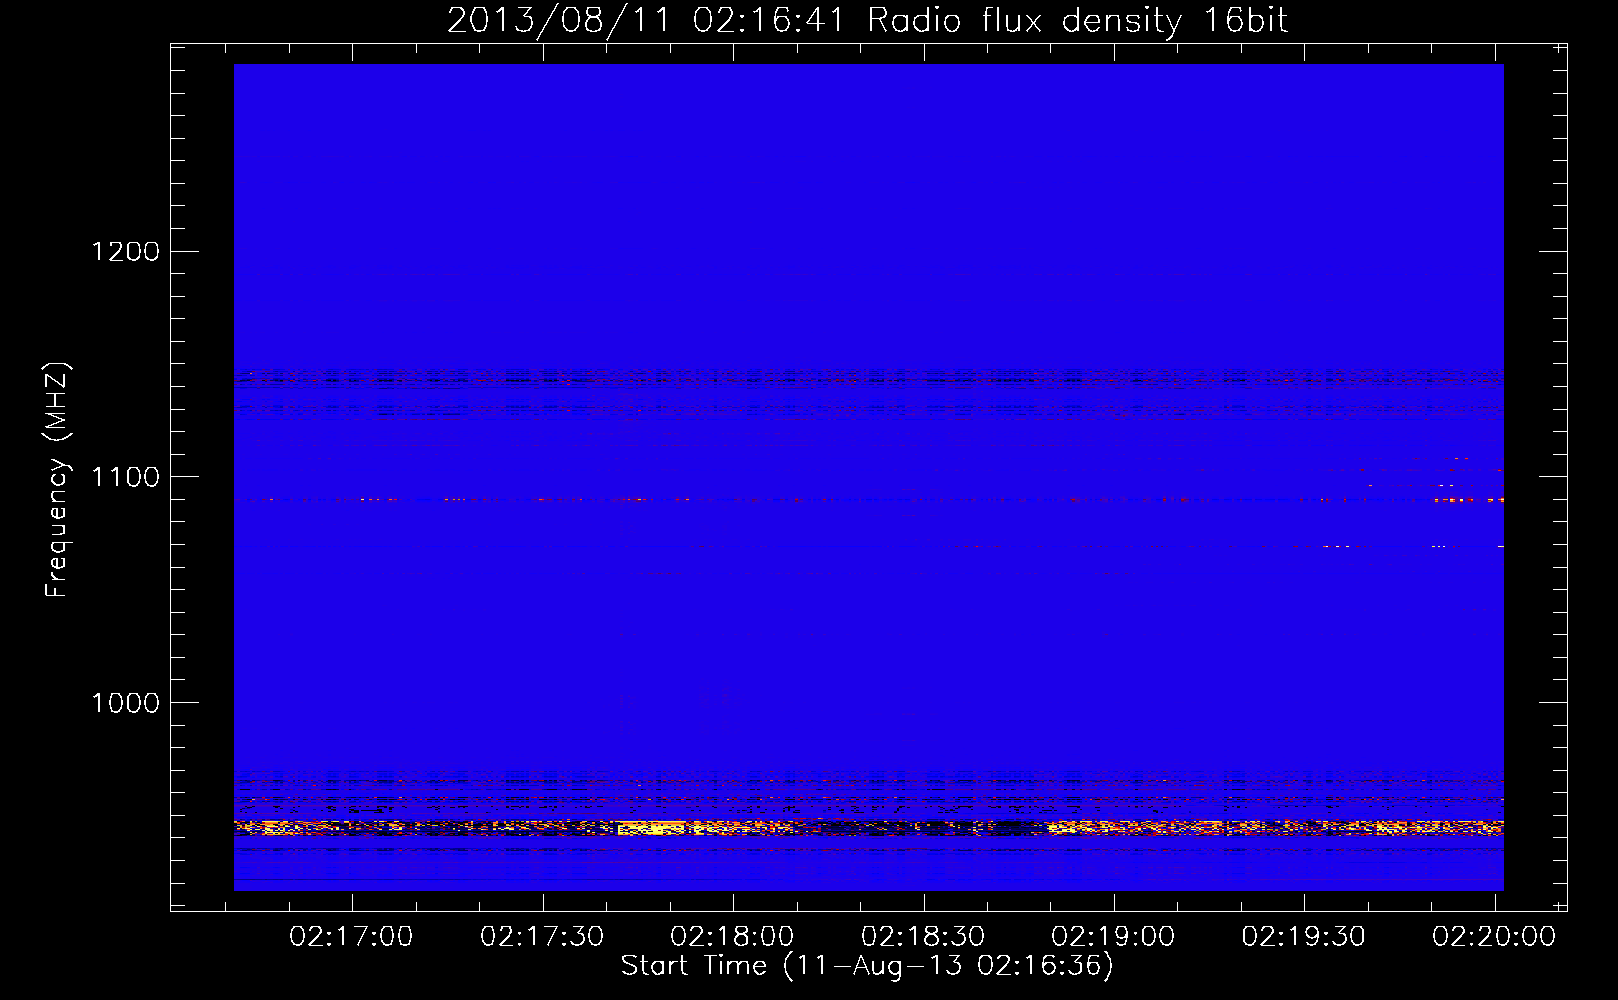Click the "Frequency (MHZ)" y-axis title
The height and width of the screenshot is (1000, 1618).
tap(57, 480)
